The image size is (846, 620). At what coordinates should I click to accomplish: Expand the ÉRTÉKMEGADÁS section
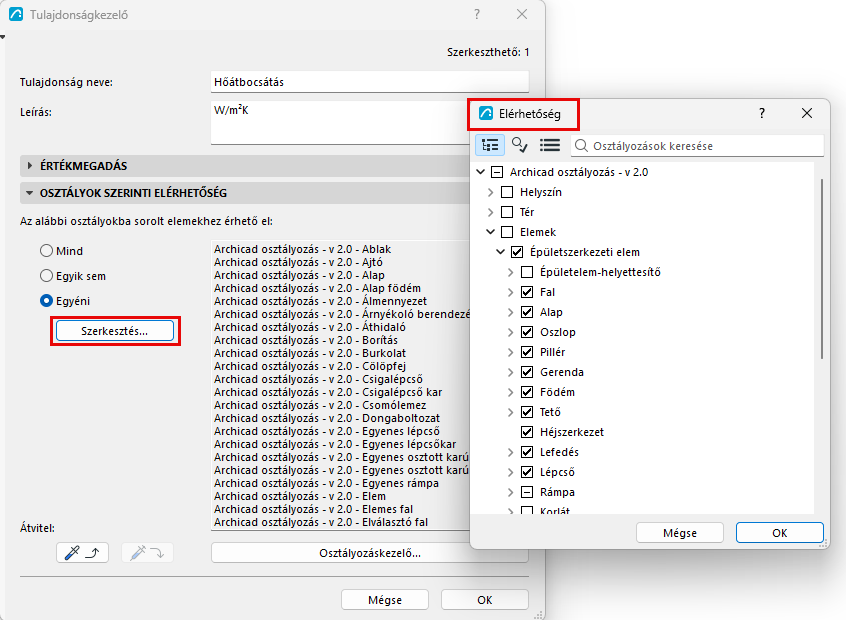point(30,166)
